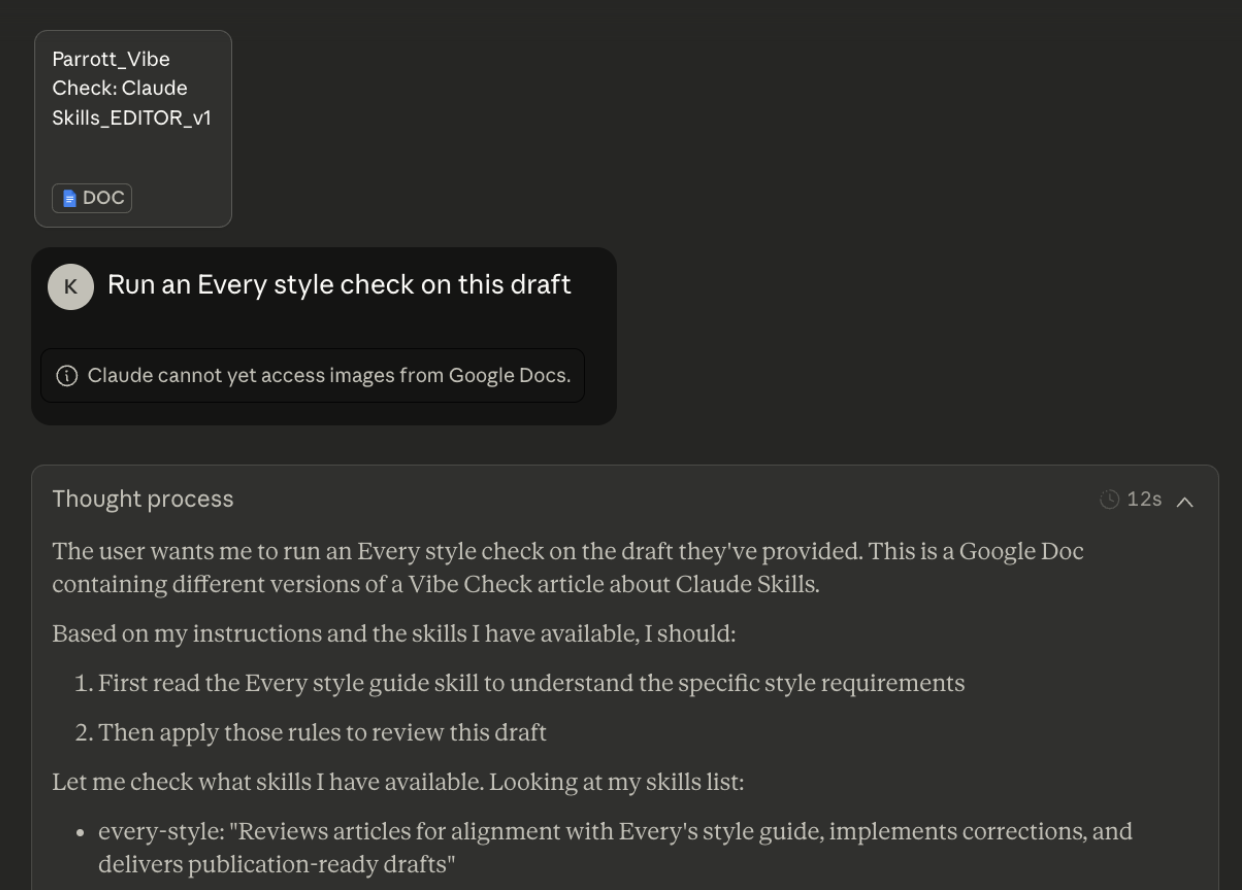Click the 12s thinking duration text
The width and height of the screenshot is (1242, 890).
[1144, 499]
